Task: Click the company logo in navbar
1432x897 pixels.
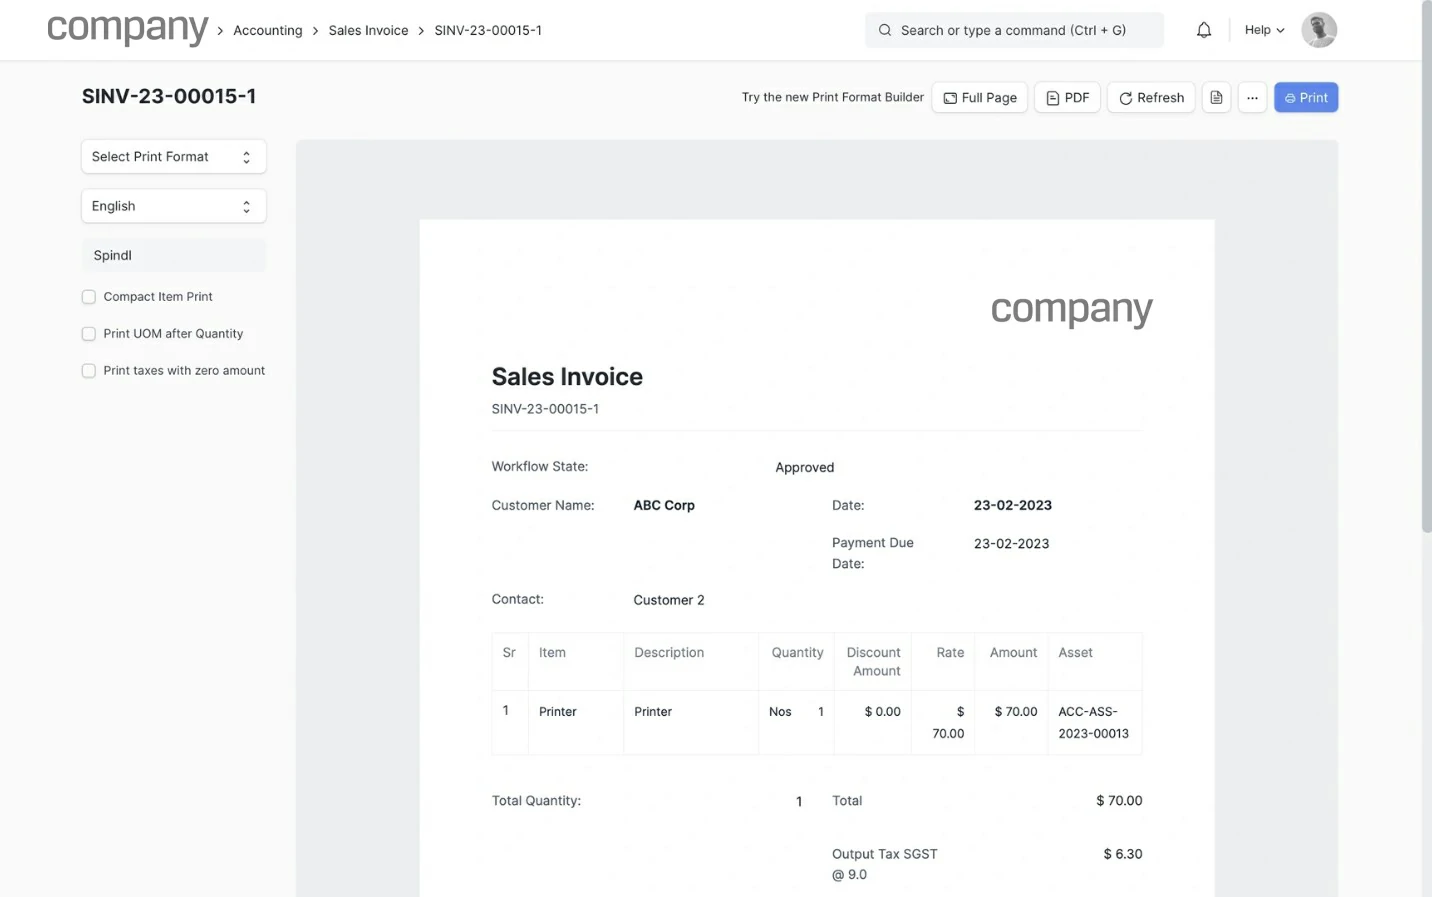Action: pyautogui.click(x=127, y=30)
